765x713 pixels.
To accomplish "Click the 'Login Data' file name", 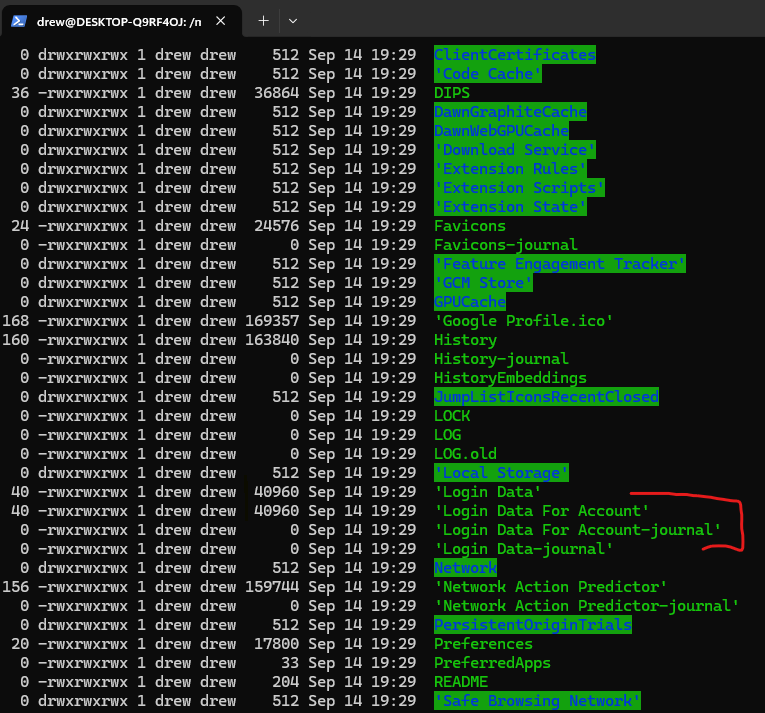I will tap(488, 492).
